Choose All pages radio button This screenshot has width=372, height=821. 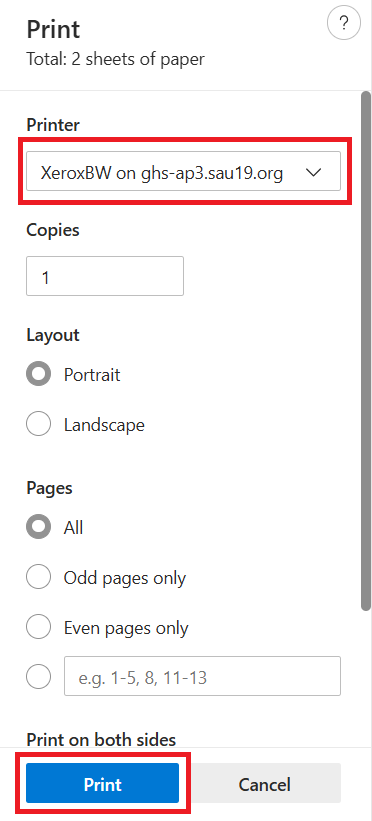[38, 527]
